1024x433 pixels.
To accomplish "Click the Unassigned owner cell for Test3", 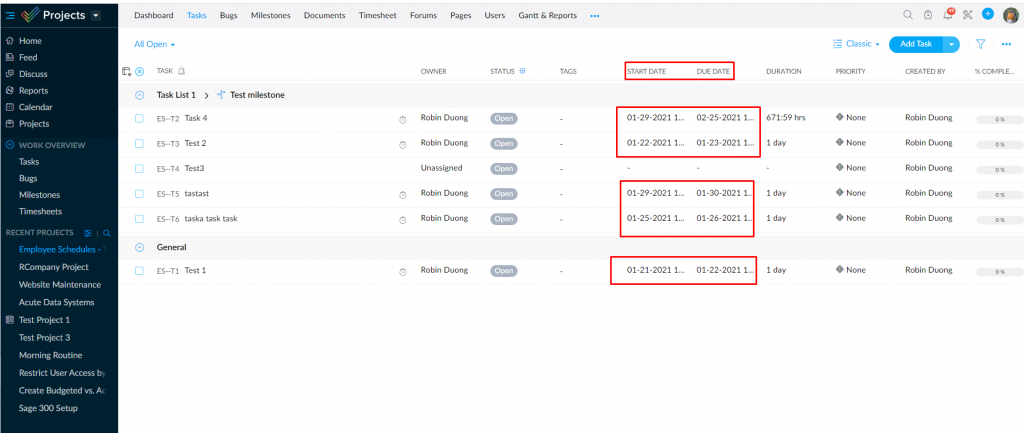I will (x=441, y=168).
